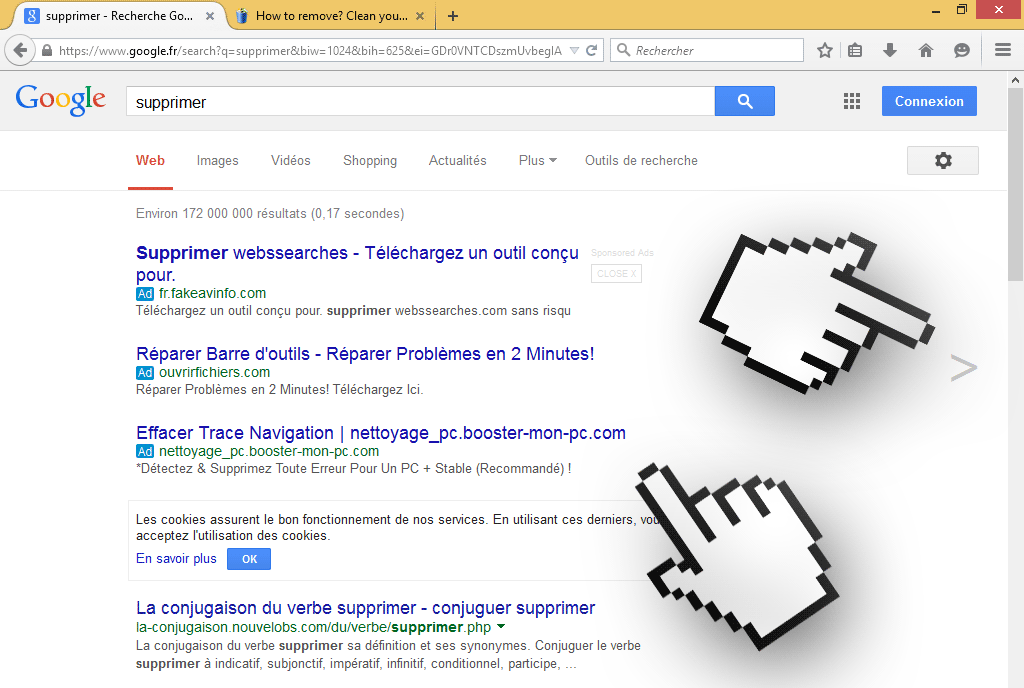Open the Google apps grid icon

tap(852, 101)
